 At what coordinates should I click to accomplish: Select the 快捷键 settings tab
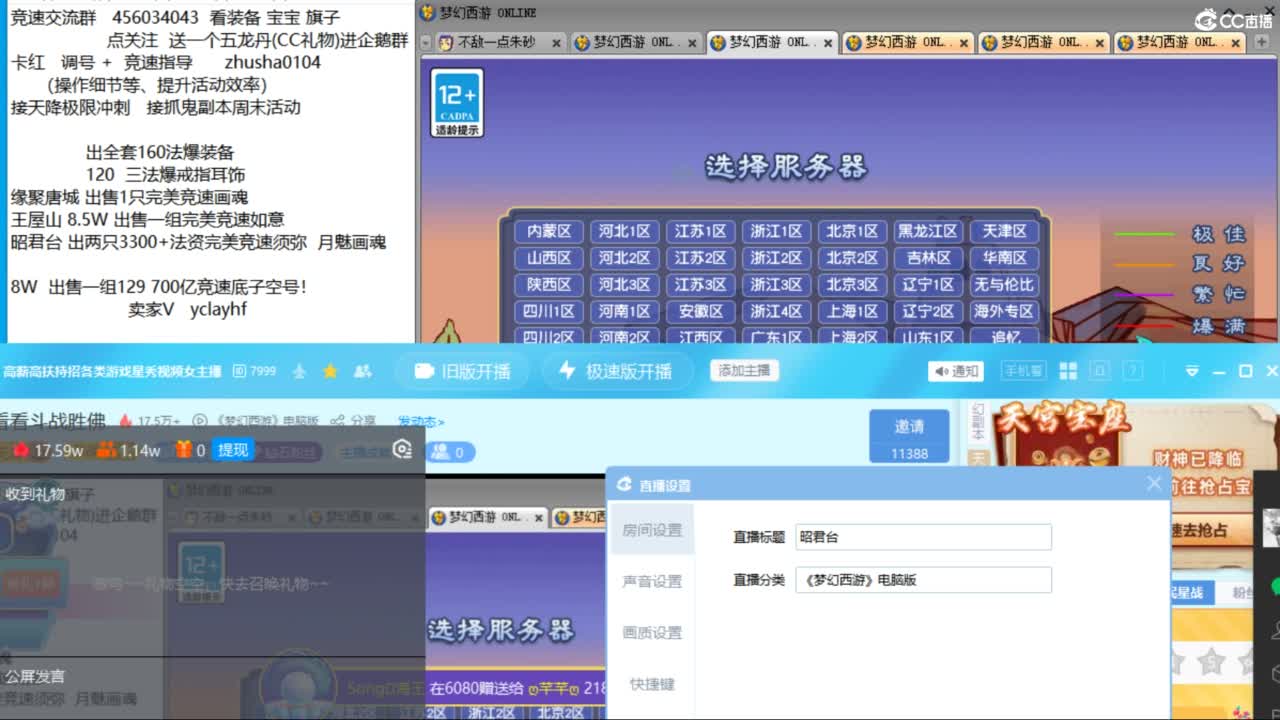(651, 684)
